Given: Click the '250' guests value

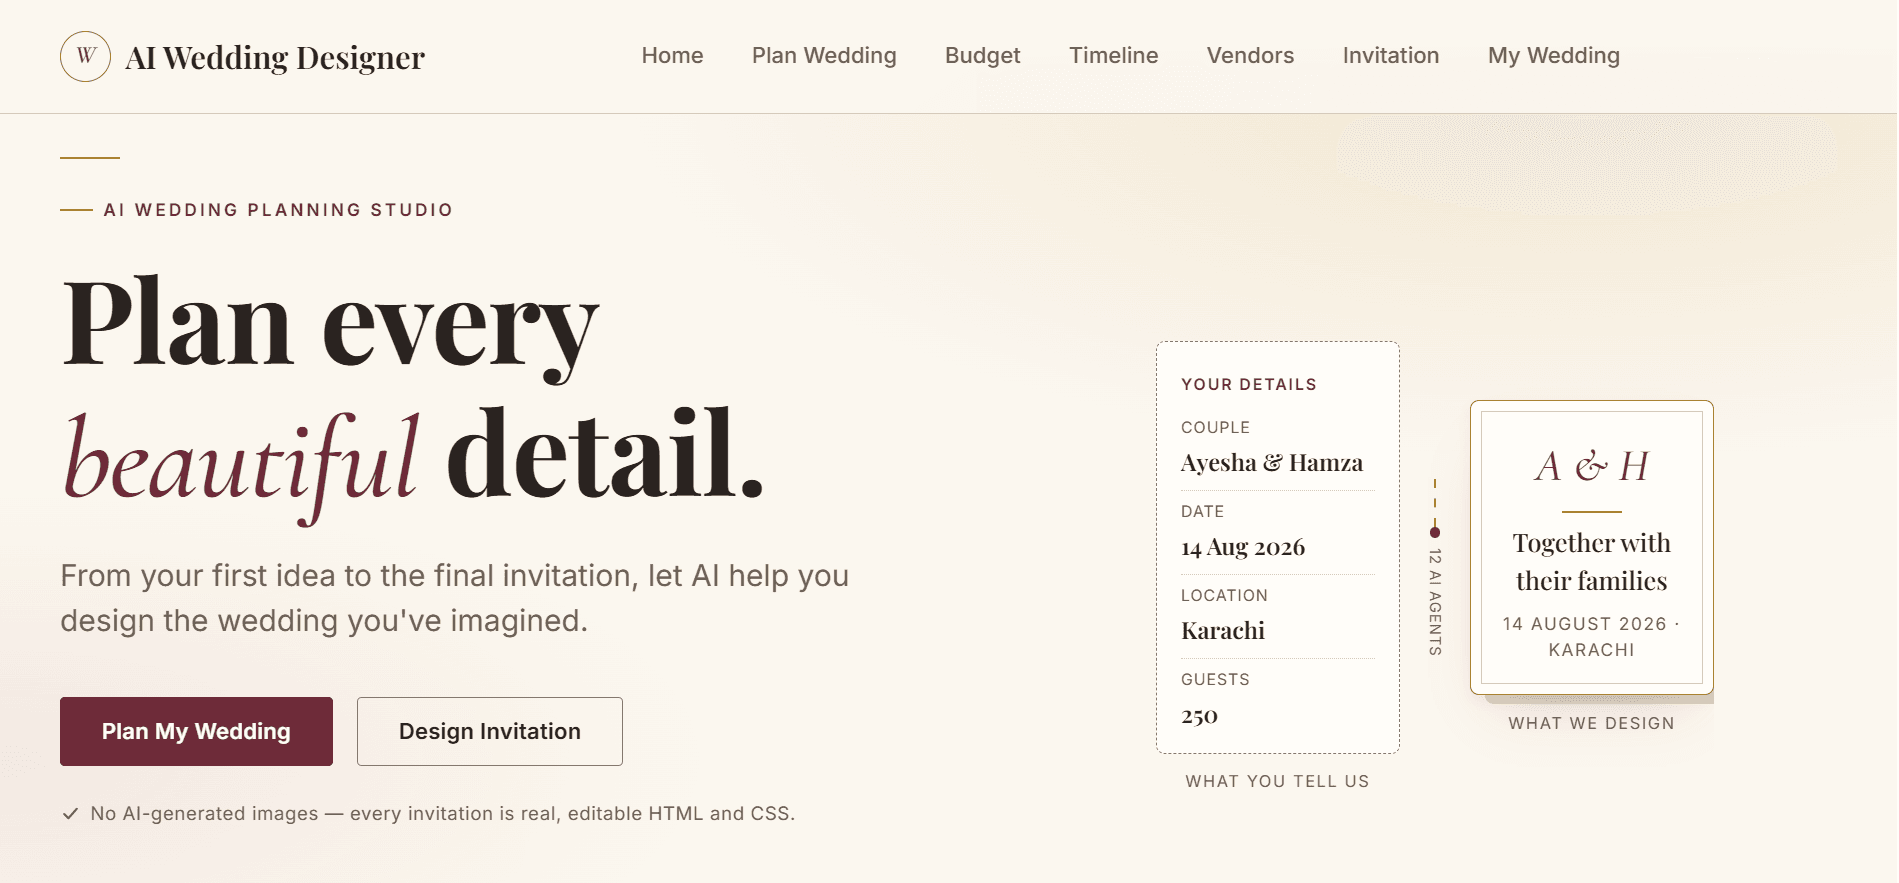Looking at the screenshot, I should [1200, 716].
